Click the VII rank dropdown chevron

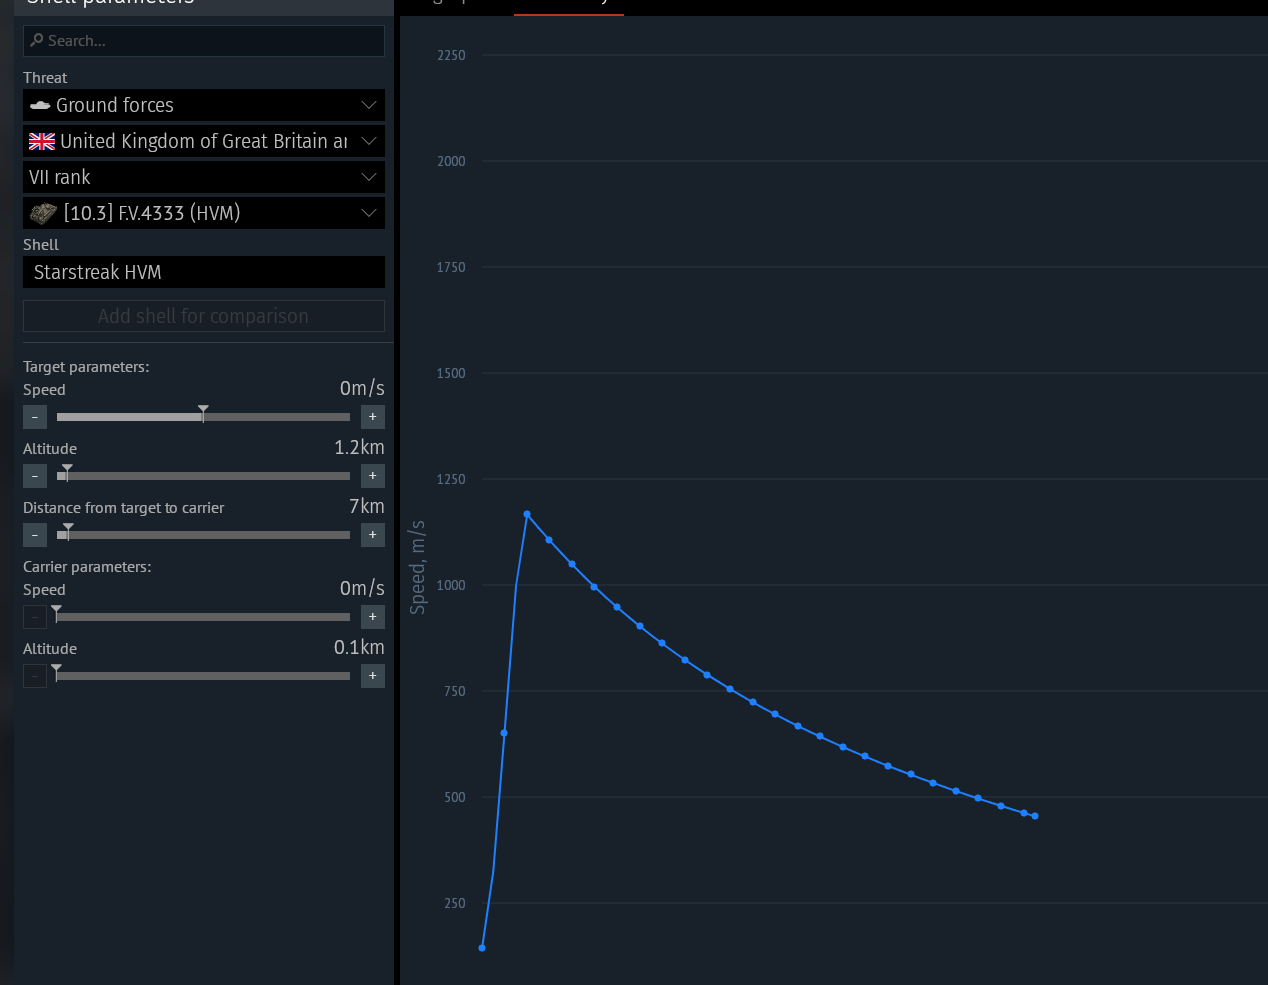pos(369,177)
